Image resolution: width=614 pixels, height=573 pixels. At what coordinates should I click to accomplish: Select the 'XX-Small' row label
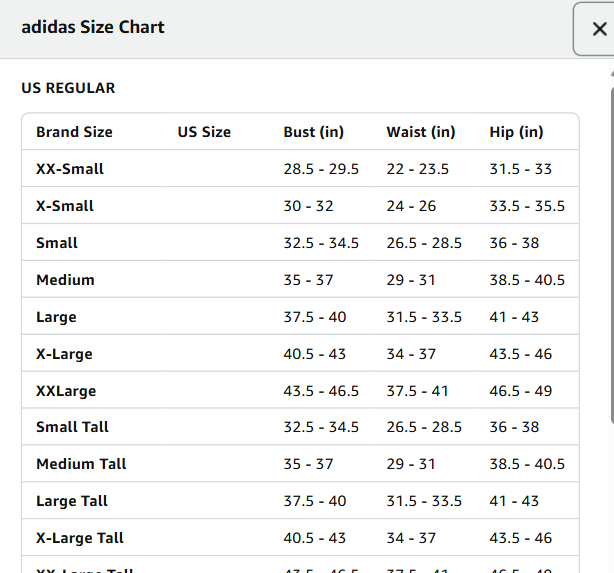[70, 169]
